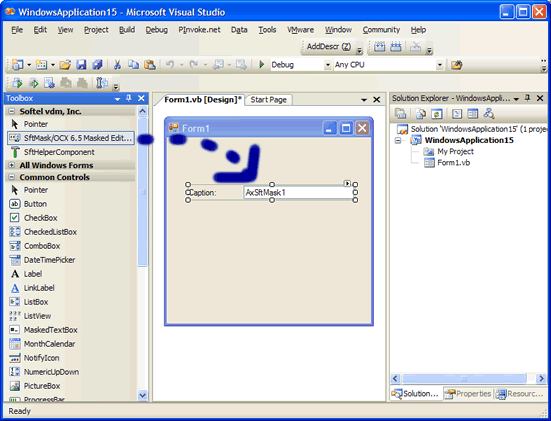The width and height of the screenshot is (551, 421).
Task: Click the Toolbox scroll down arrow
Action: 142,395
